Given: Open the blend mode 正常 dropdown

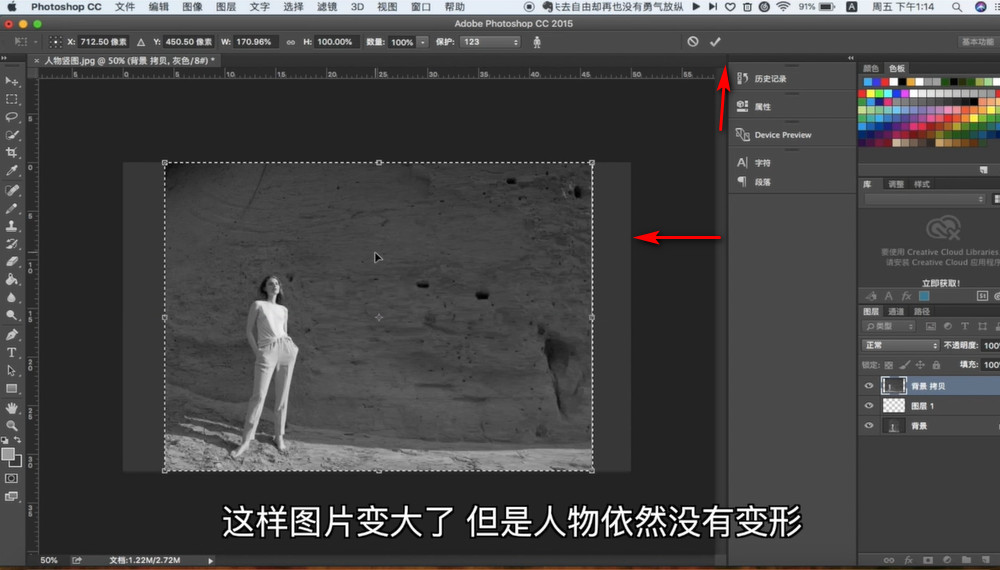Looking at the screenshot, I should click(901, 345).
